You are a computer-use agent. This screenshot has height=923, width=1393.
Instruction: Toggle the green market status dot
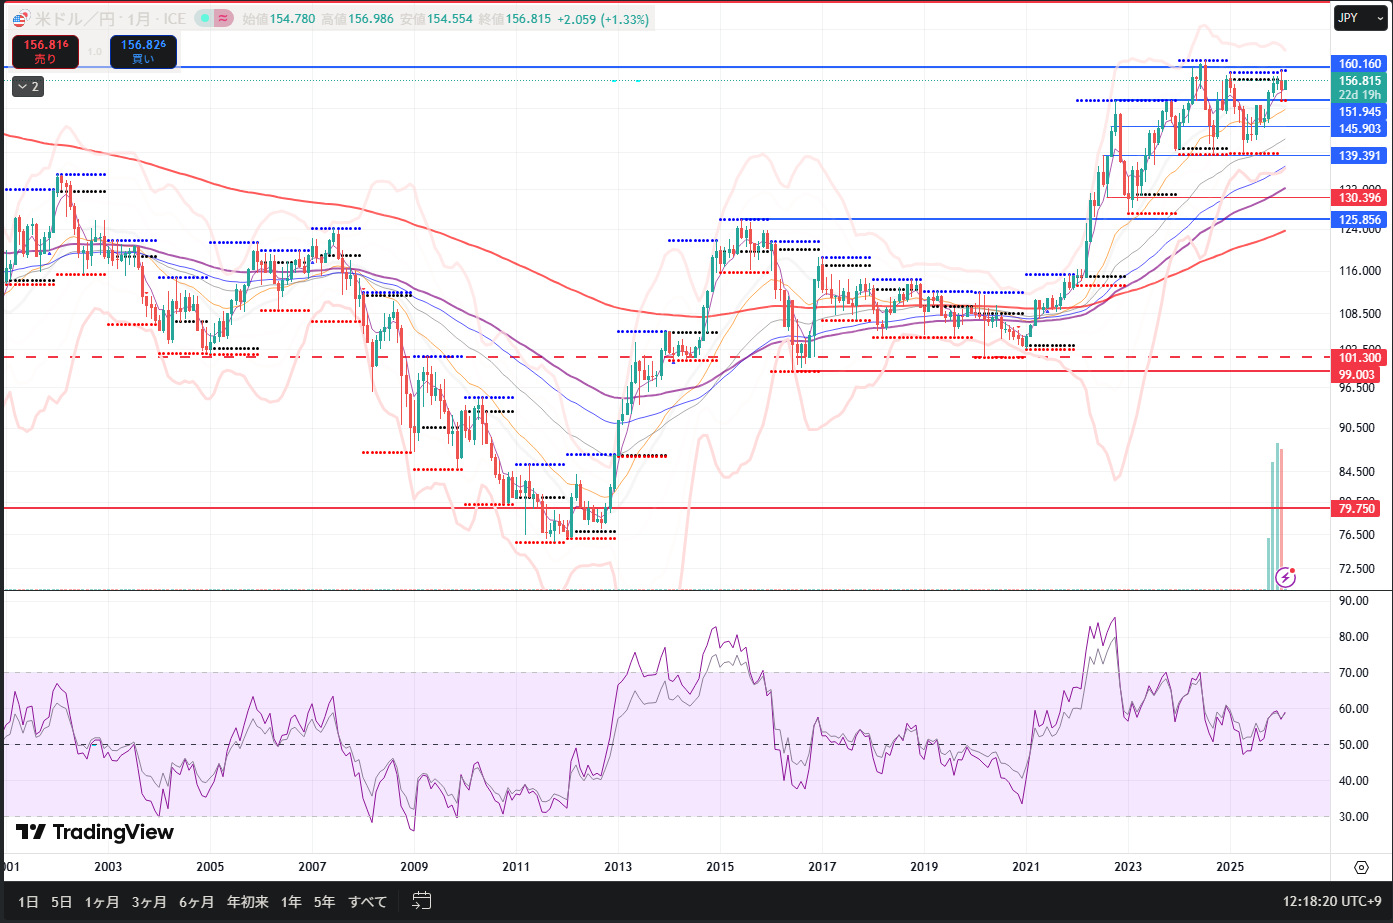tap(204, 19)
